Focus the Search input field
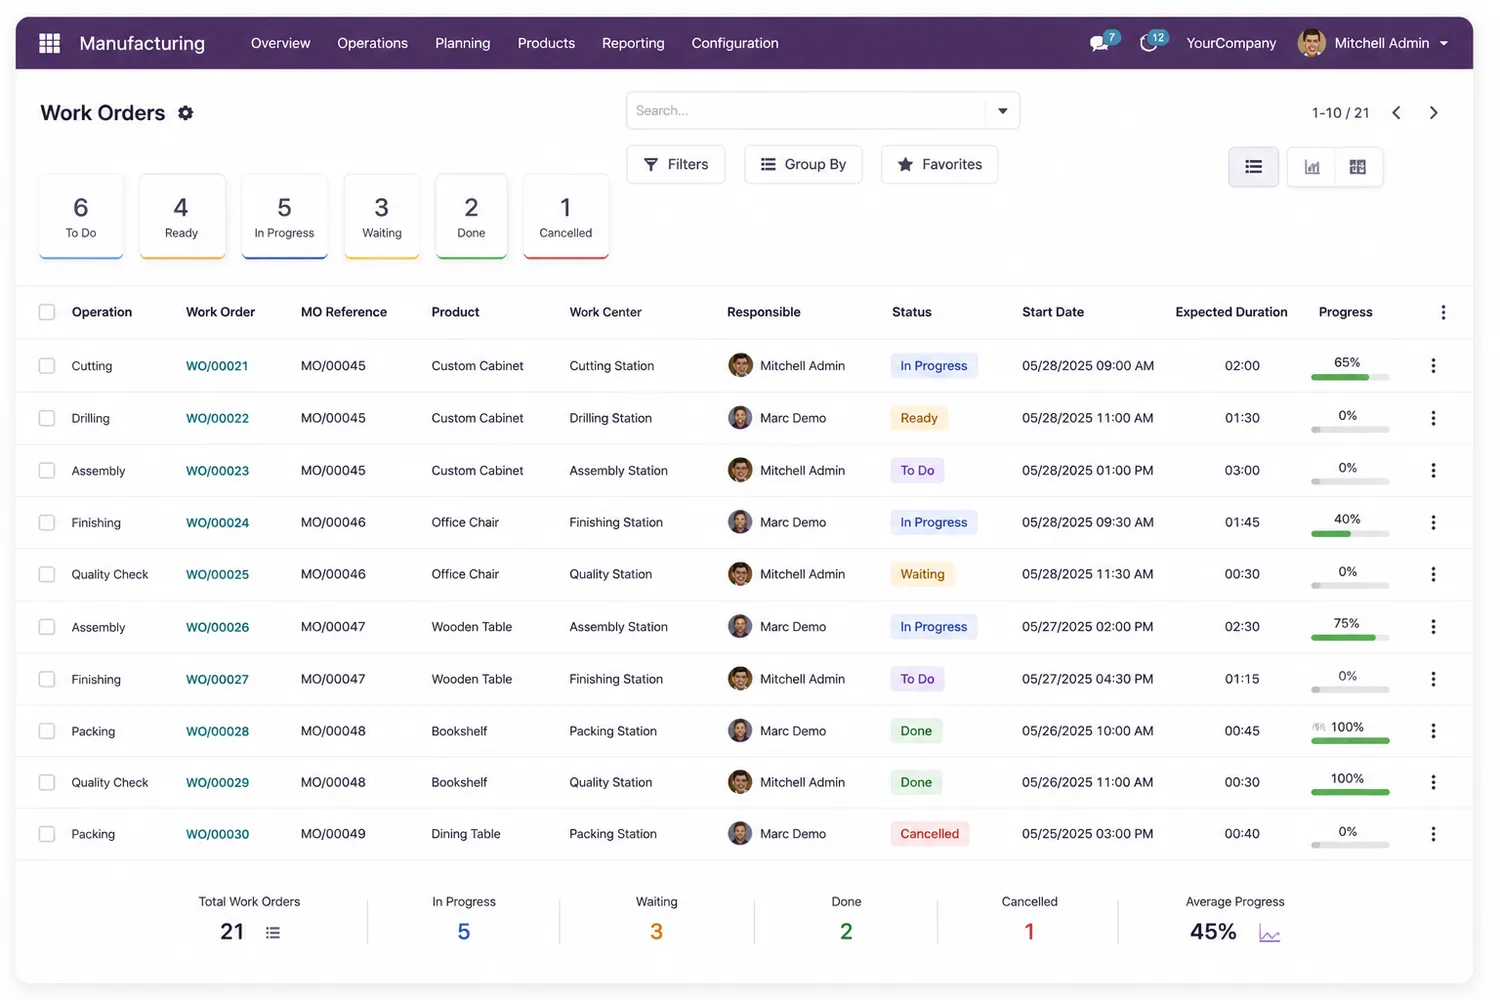This screenshot has width=1500, height=1000. click(807, 111)
